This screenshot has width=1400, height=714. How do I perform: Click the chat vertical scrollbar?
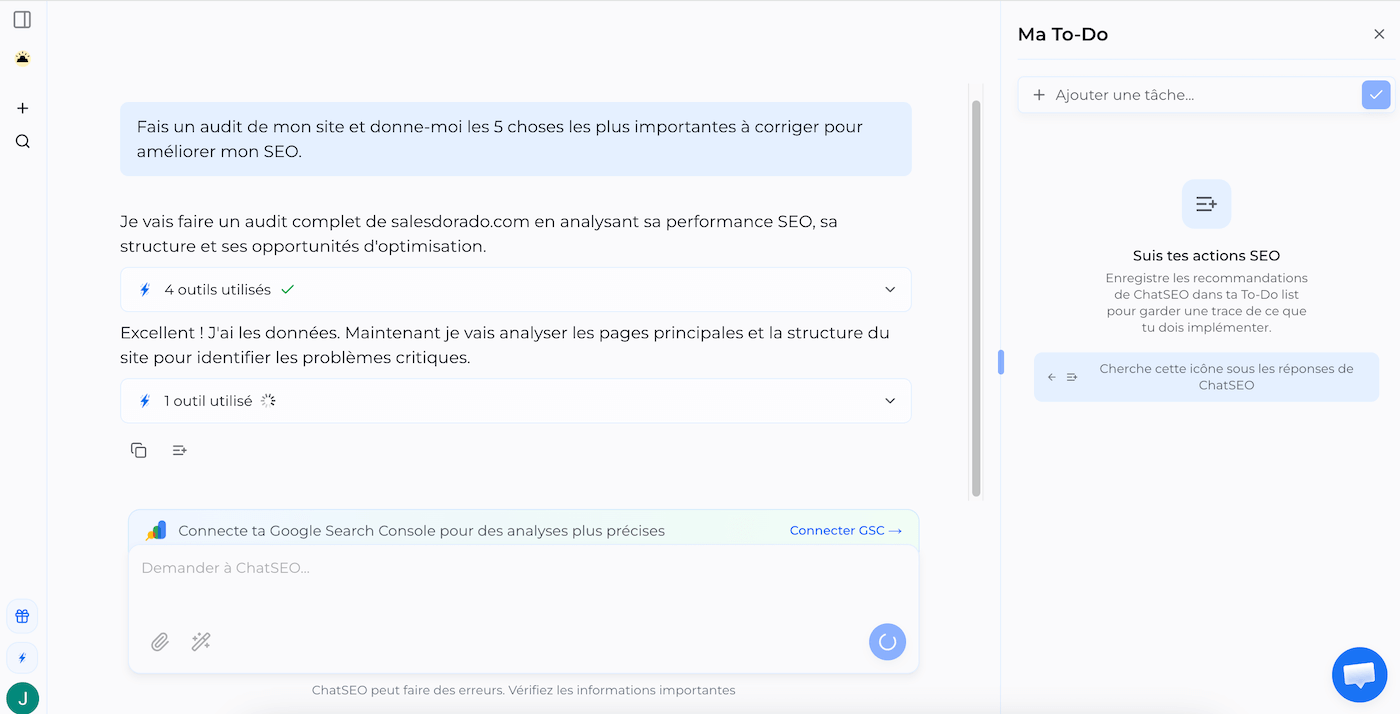(x=976, y=298)
